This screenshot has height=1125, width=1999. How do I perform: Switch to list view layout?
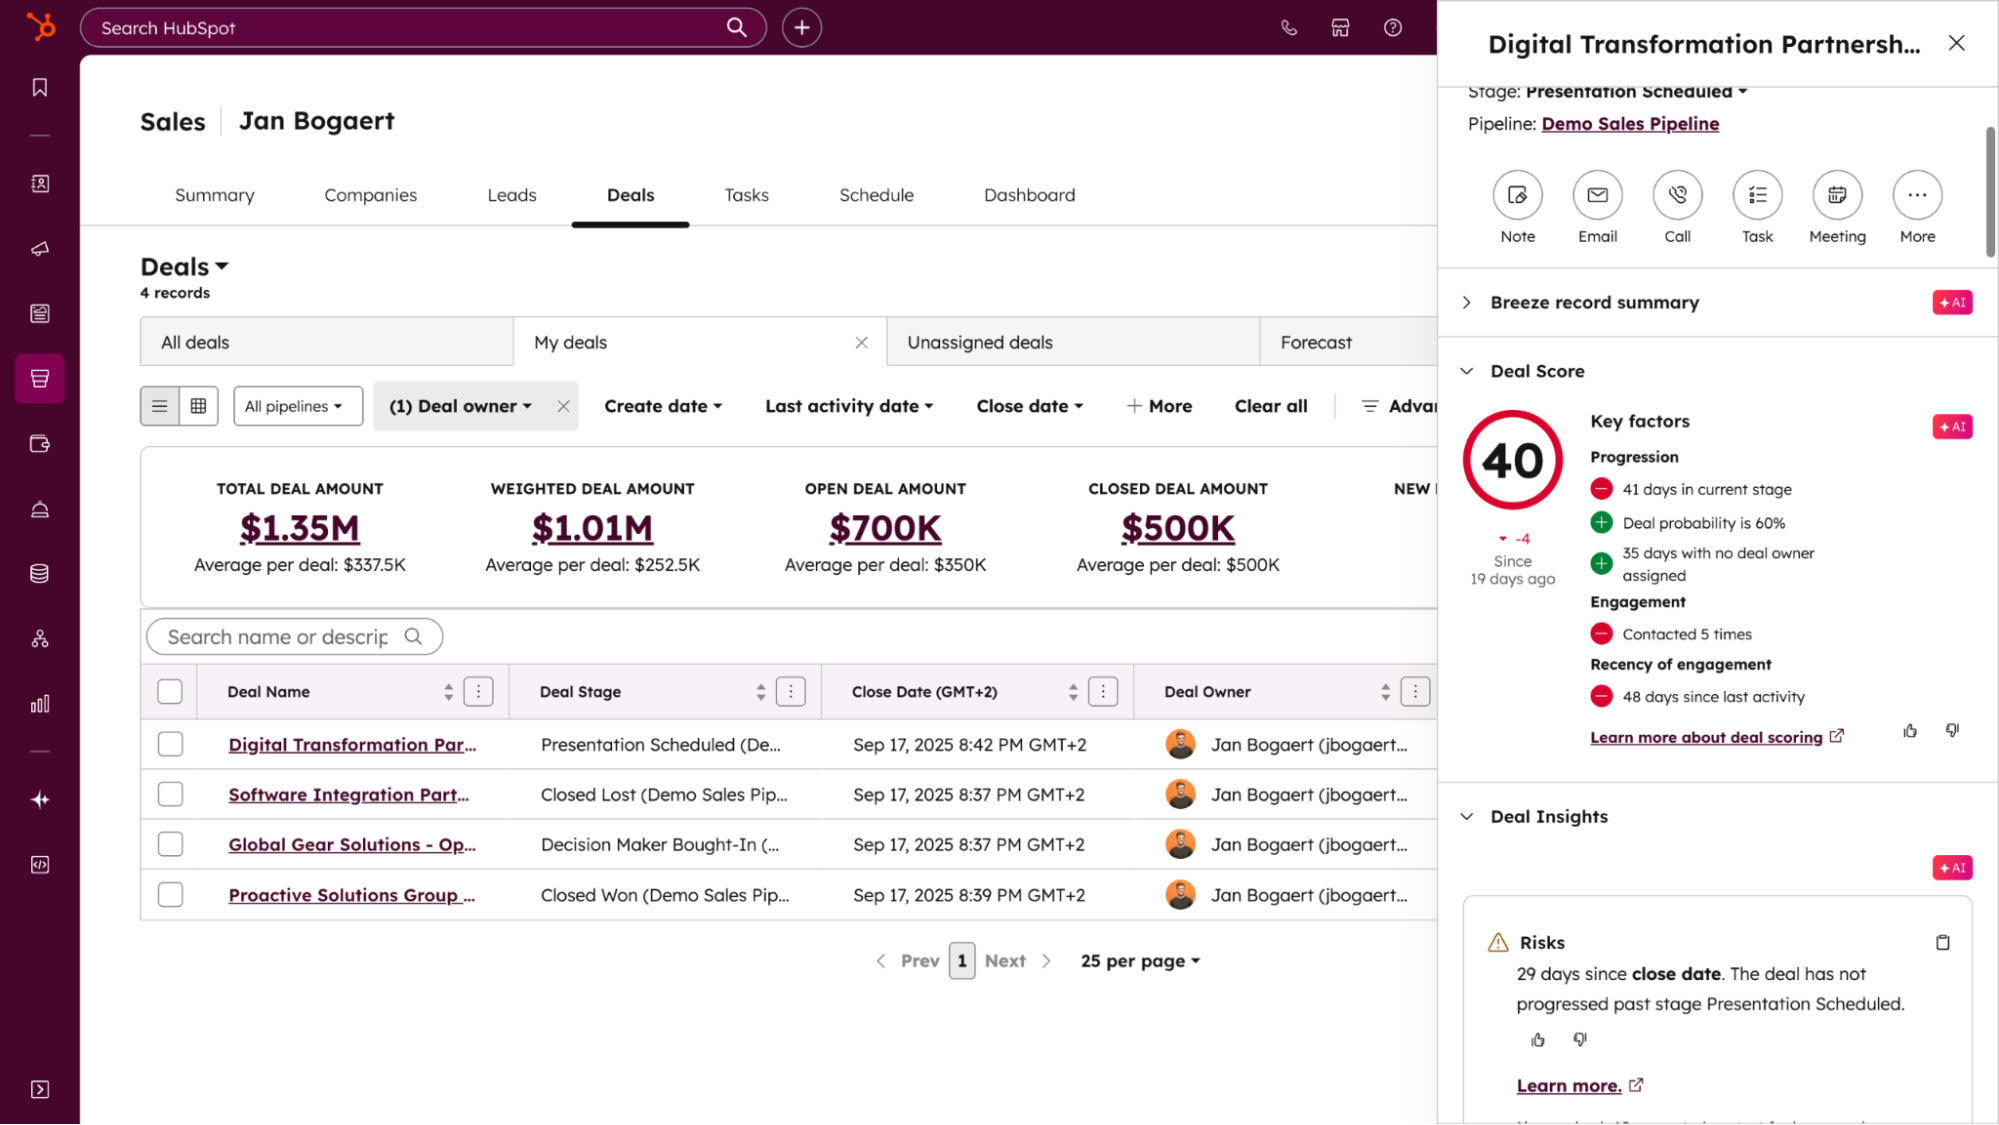tap(160, 406)
